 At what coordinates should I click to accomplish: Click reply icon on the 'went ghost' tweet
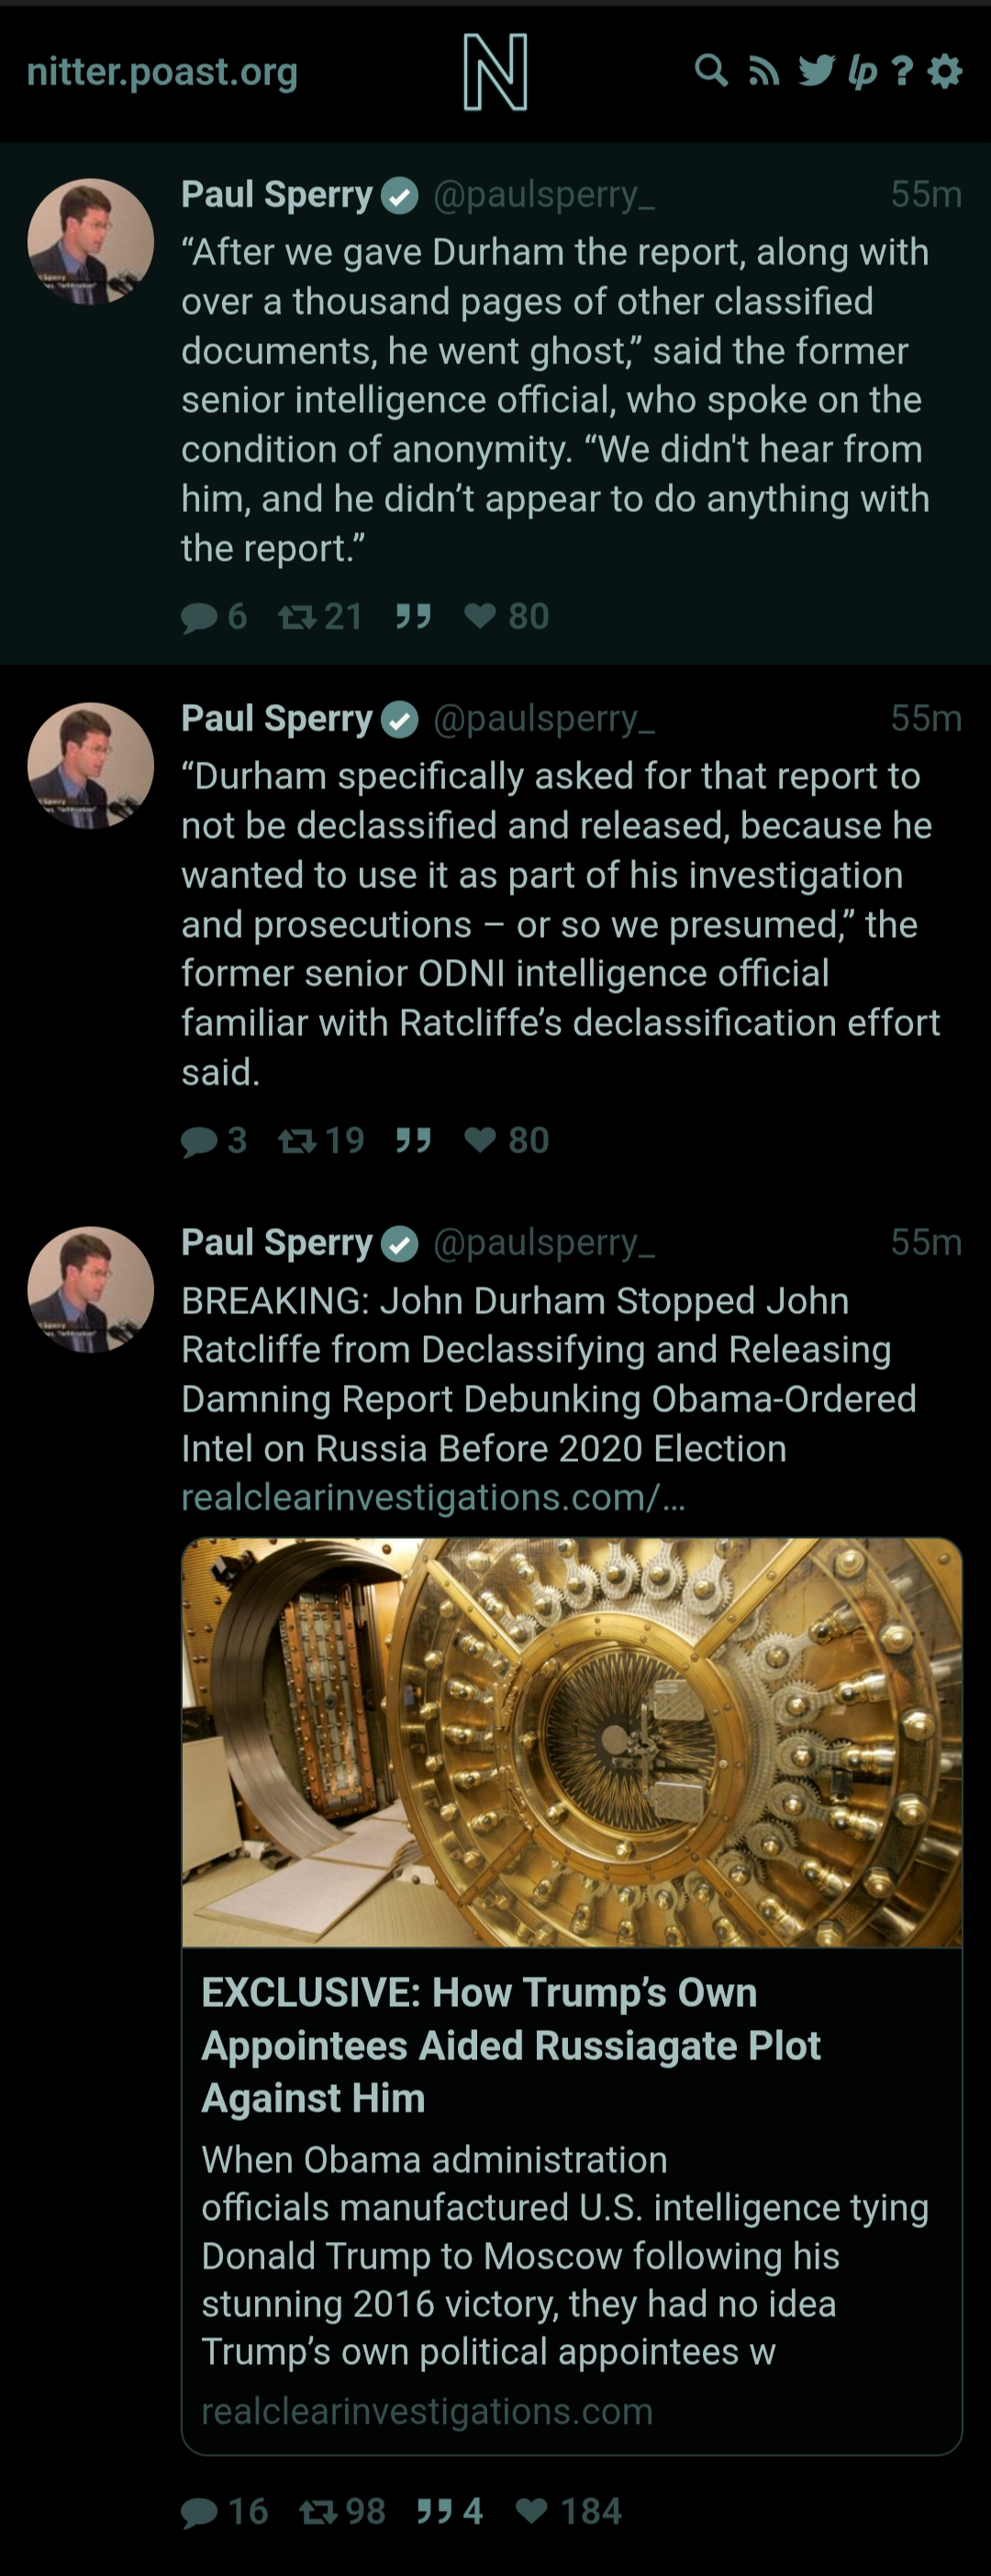point(199,617)
